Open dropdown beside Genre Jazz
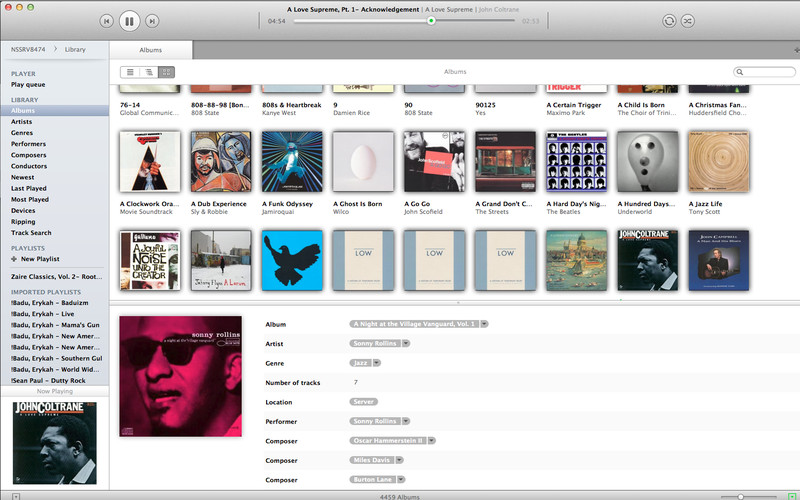Viewport: 800px width, 500px height. click(x=377, y=363)
